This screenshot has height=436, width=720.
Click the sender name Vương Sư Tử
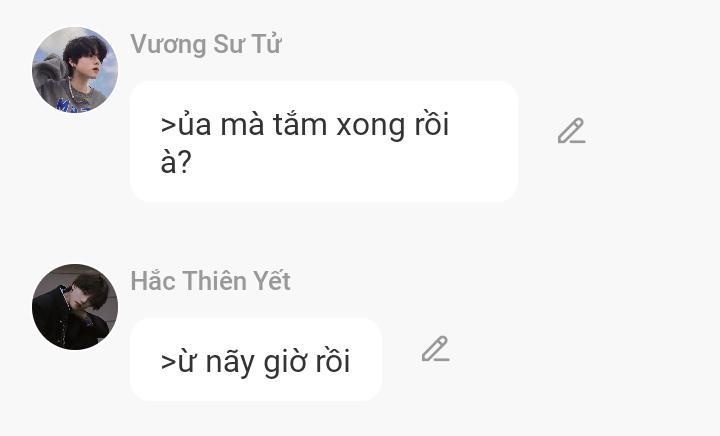tap(205, 44)
